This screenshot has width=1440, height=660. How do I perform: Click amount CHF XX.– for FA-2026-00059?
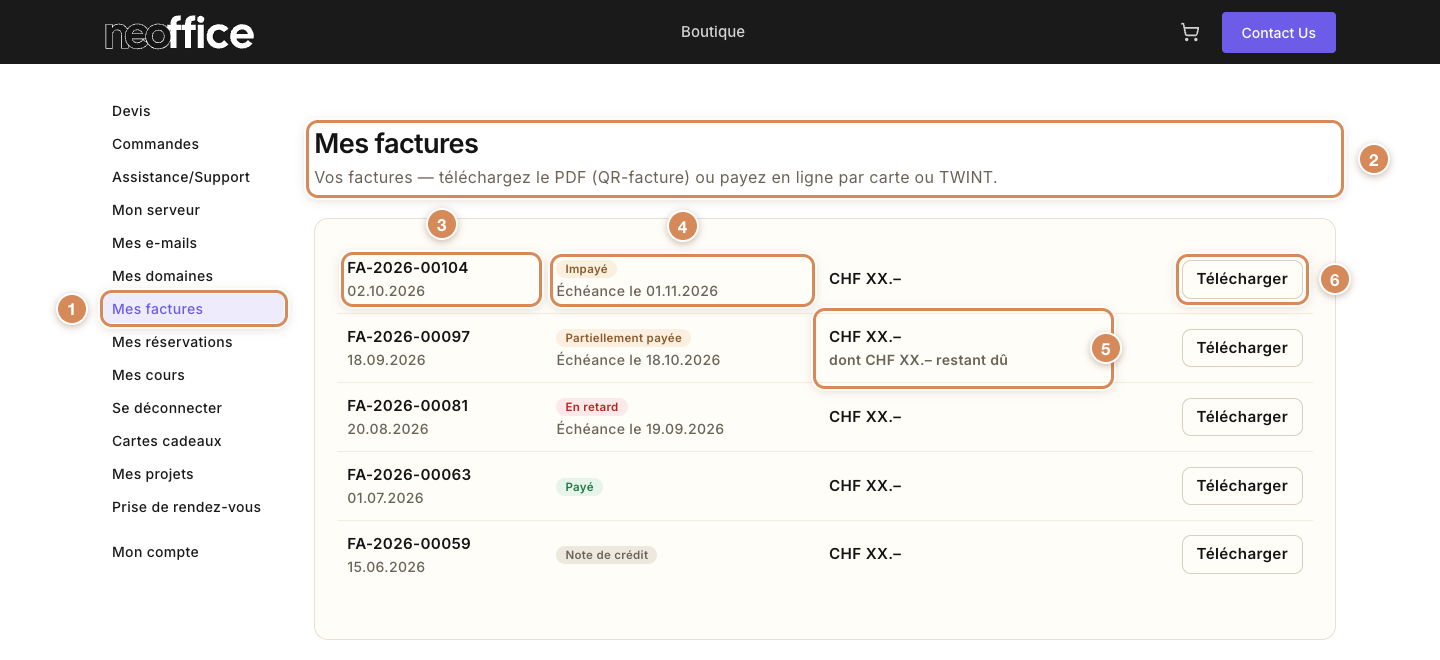point(865,554)
